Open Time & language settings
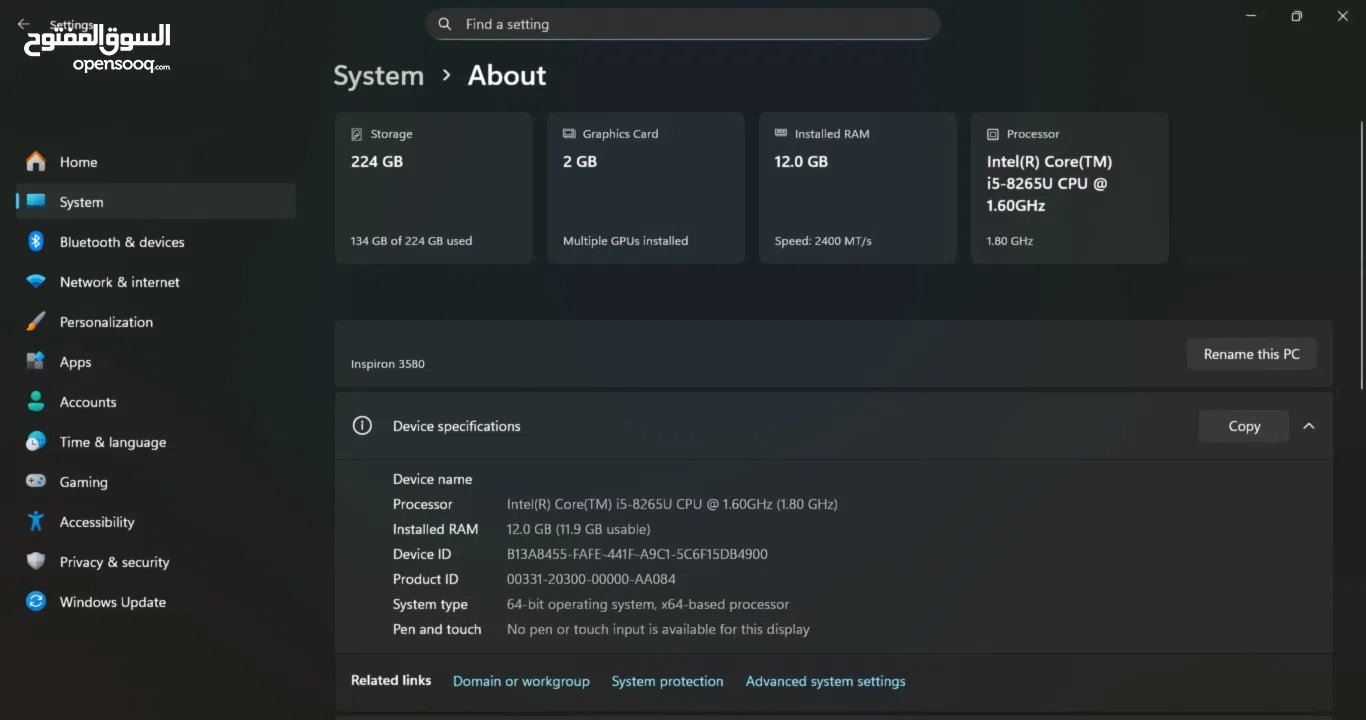The height and width of the screenshot is (720, 1366). click(112, 442)
